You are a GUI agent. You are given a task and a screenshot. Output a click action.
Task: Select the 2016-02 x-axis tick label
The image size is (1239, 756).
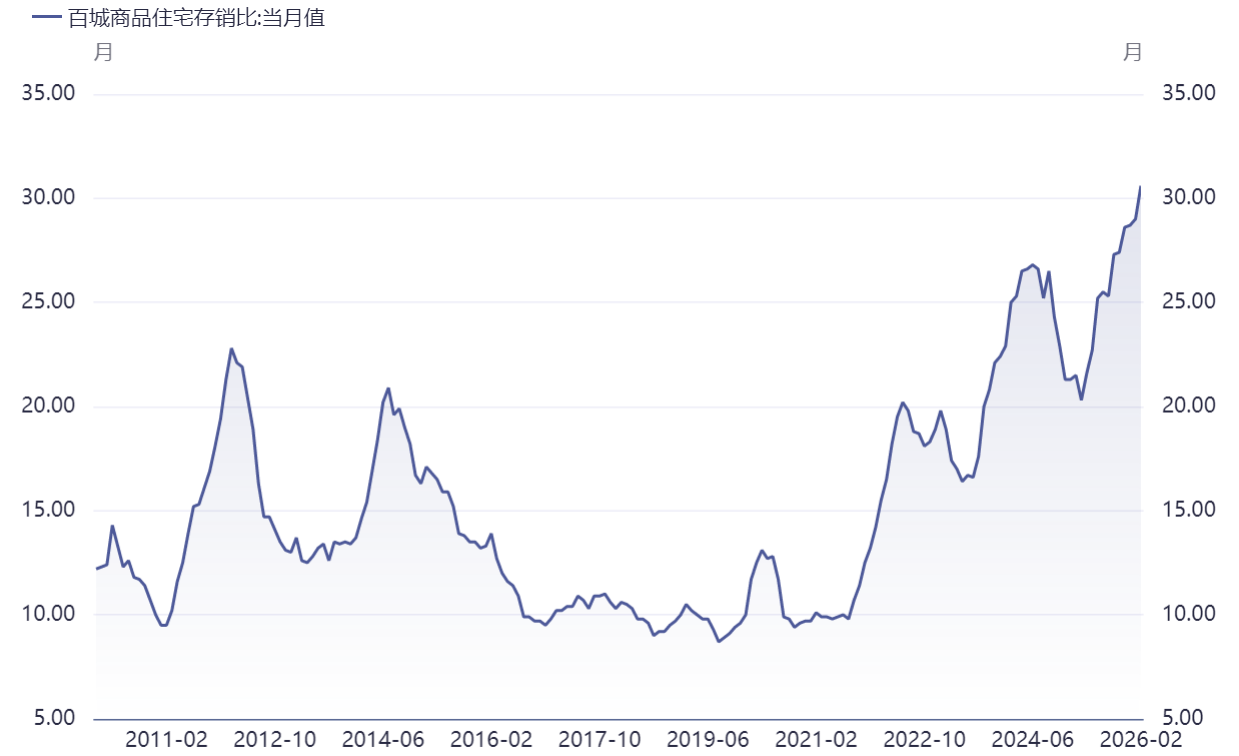(x=491, y=739)
